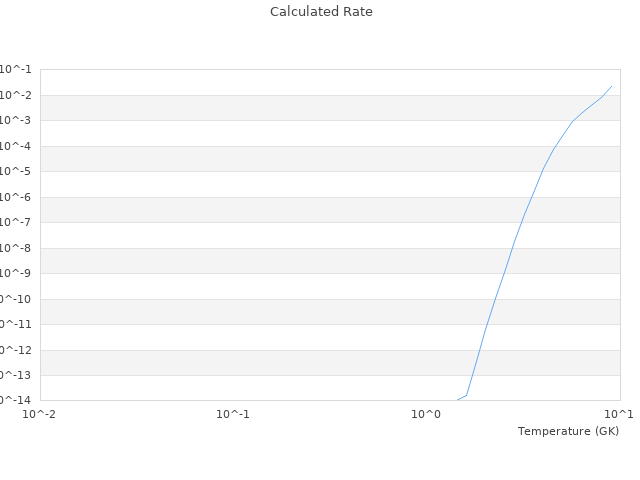Screen dimensions: 640x480
Task: Click the bottom starting point of the blue curve
Action: click(x=458, y=400)
